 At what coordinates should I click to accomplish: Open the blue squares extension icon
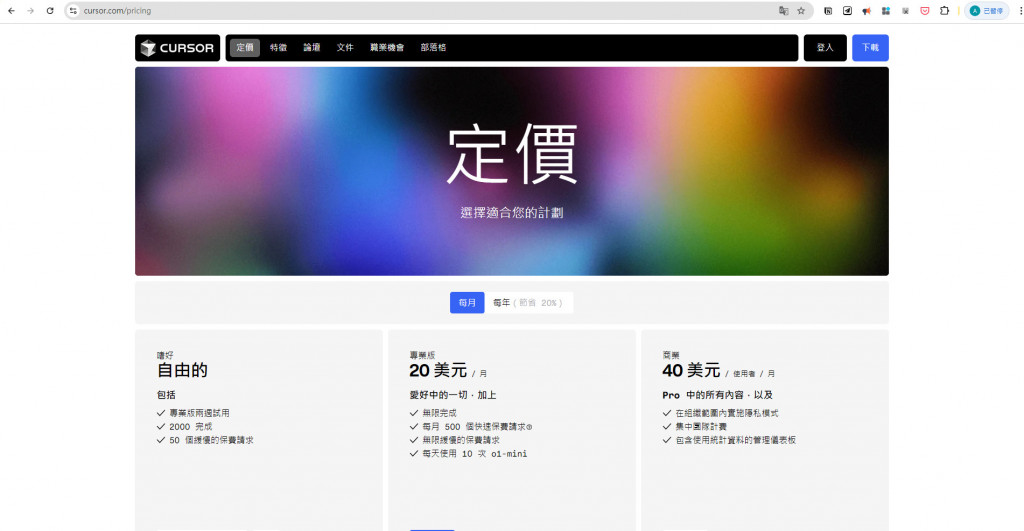click(x=886, y=10)
